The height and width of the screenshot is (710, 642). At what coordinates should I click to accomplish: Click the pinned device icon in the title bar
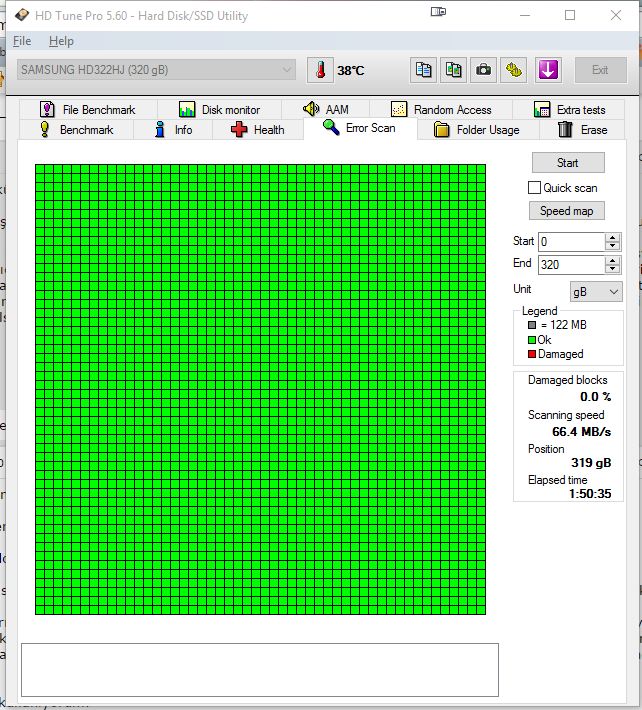(x=438, y=12)
